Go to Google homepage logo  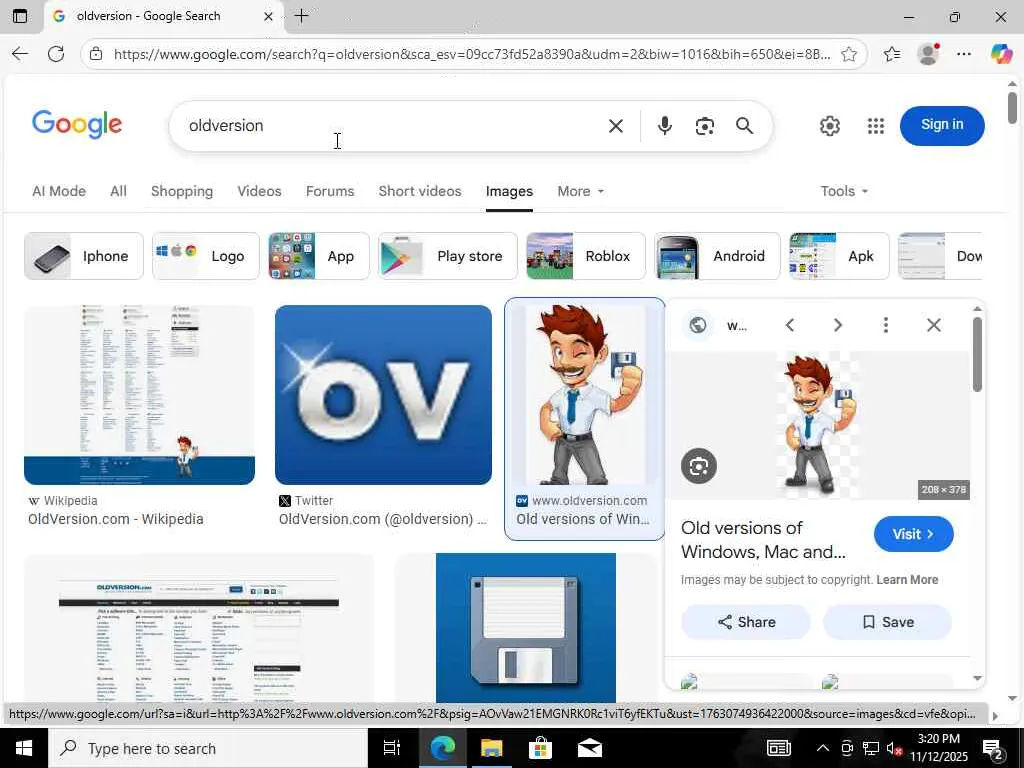pyautogui.click(x=77, y=124)
